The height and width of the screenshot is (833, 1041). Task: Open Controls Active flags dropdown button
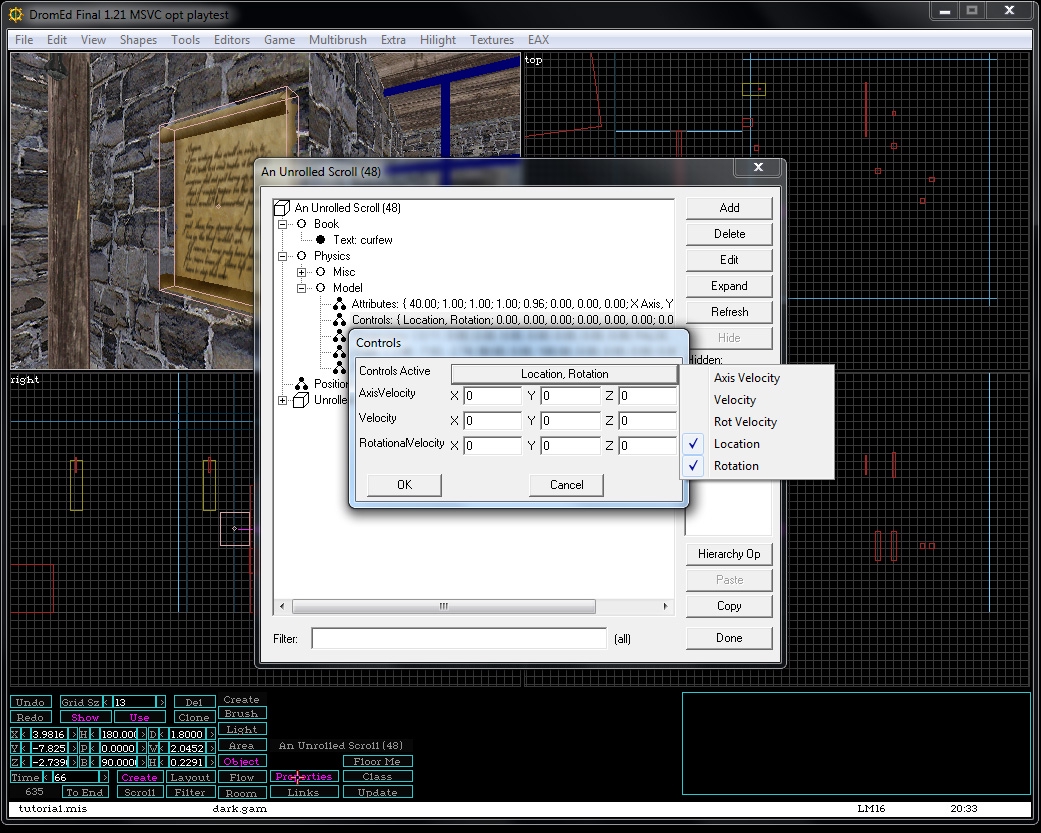(564, 374)
